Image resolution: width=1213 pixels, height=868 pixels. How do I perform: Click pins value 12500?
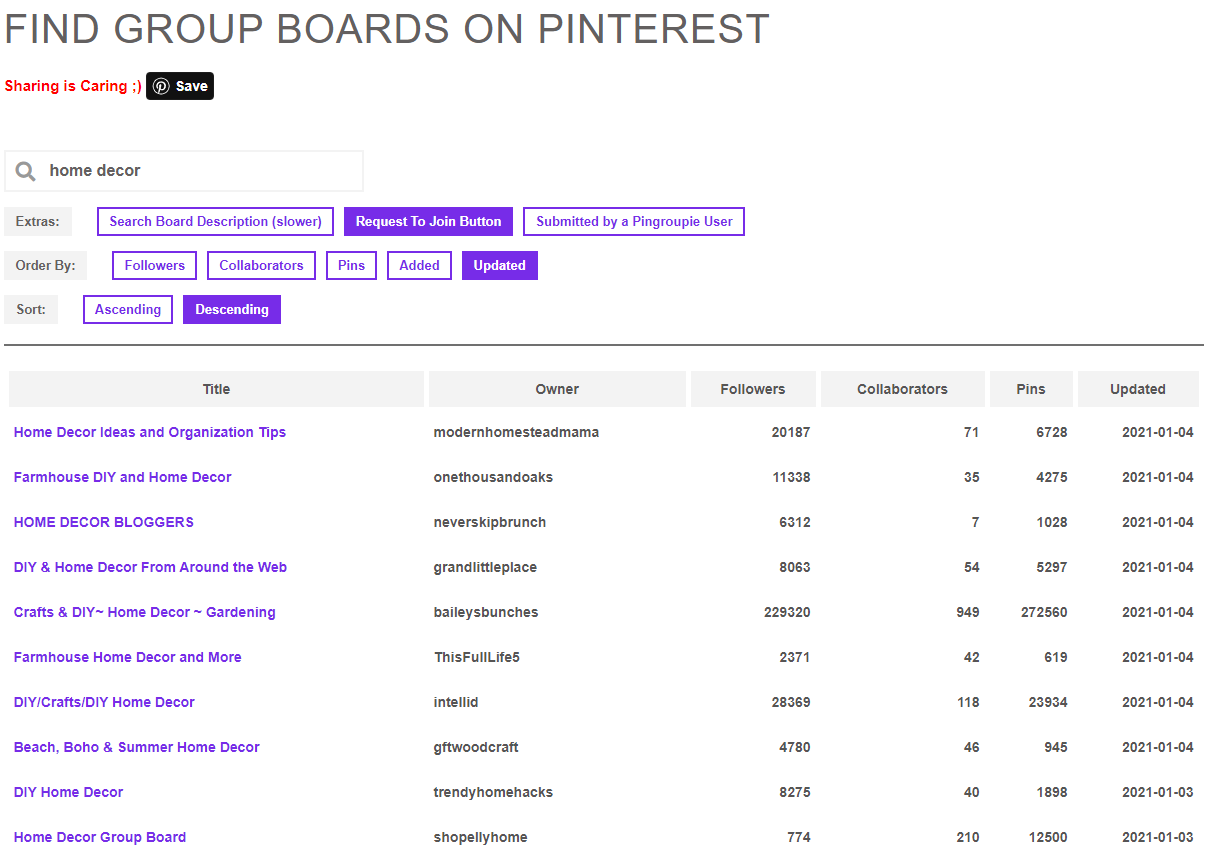pos(1048,838)
